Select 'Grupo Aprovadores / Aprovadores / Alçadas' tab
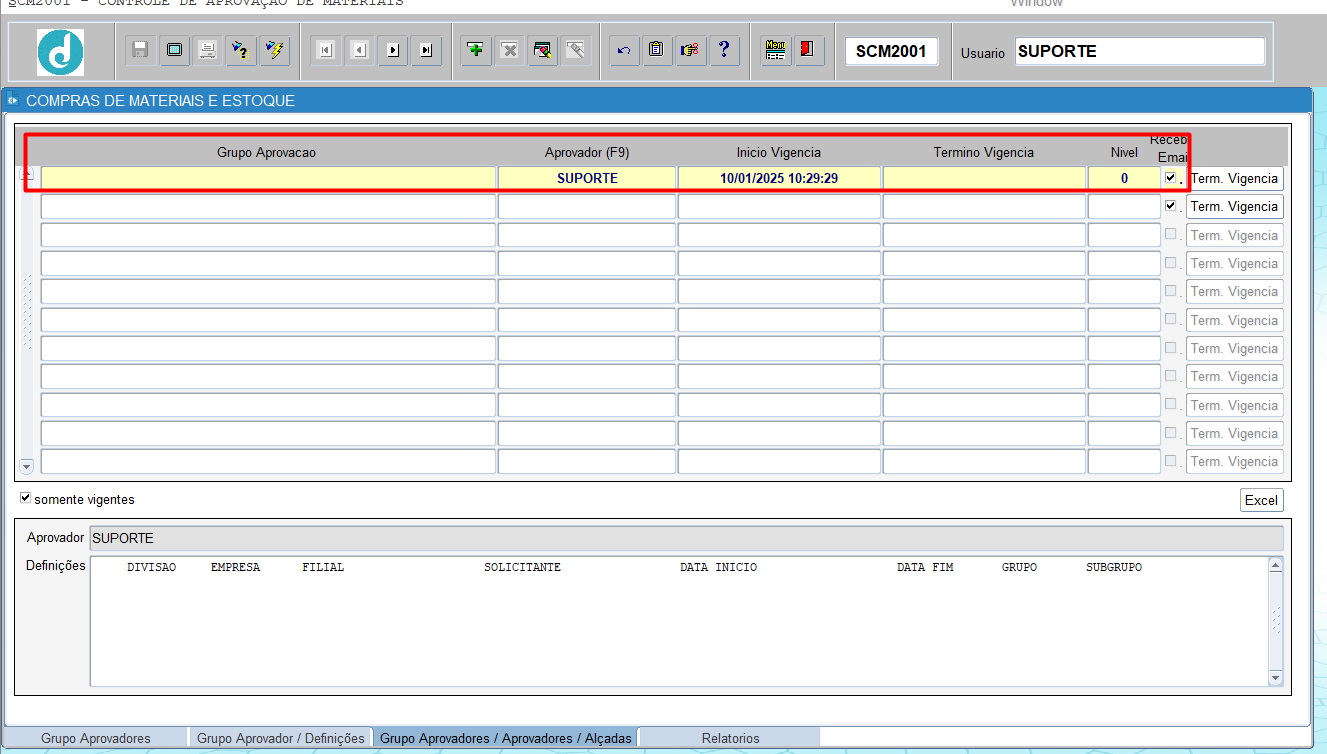The width and height of the screenshot is (1327, 754). pos(506,738)
